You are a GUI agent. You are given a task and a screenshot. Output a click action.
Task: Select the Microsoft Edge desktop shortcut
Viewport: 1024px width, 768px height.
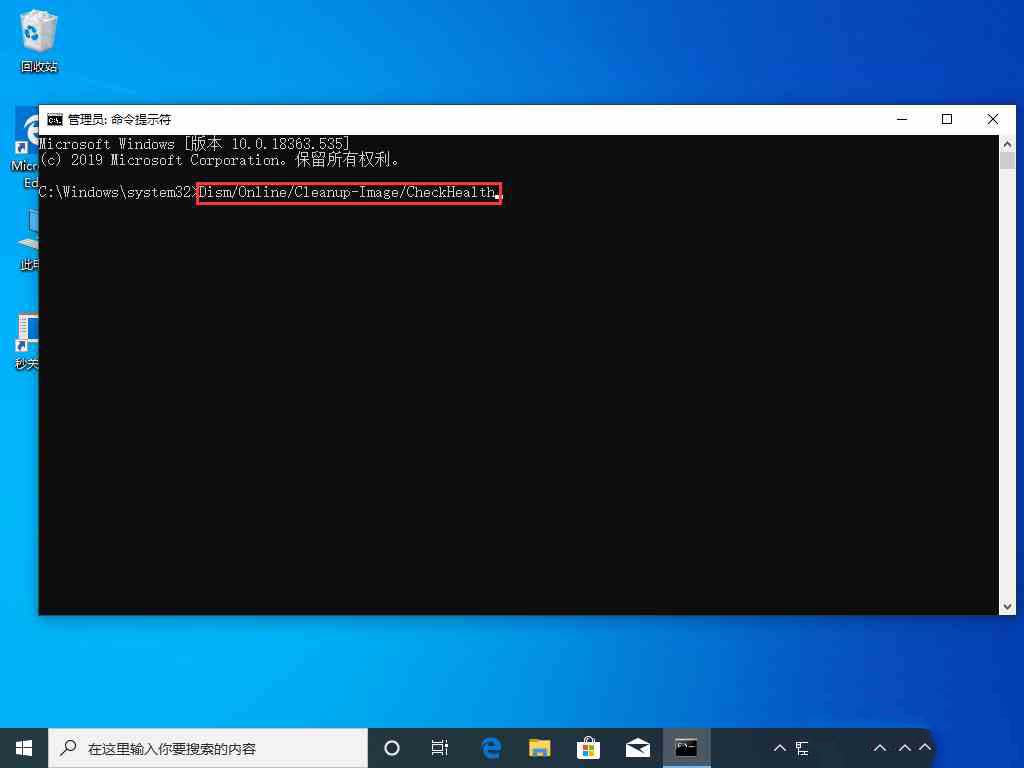coord(26,147)
